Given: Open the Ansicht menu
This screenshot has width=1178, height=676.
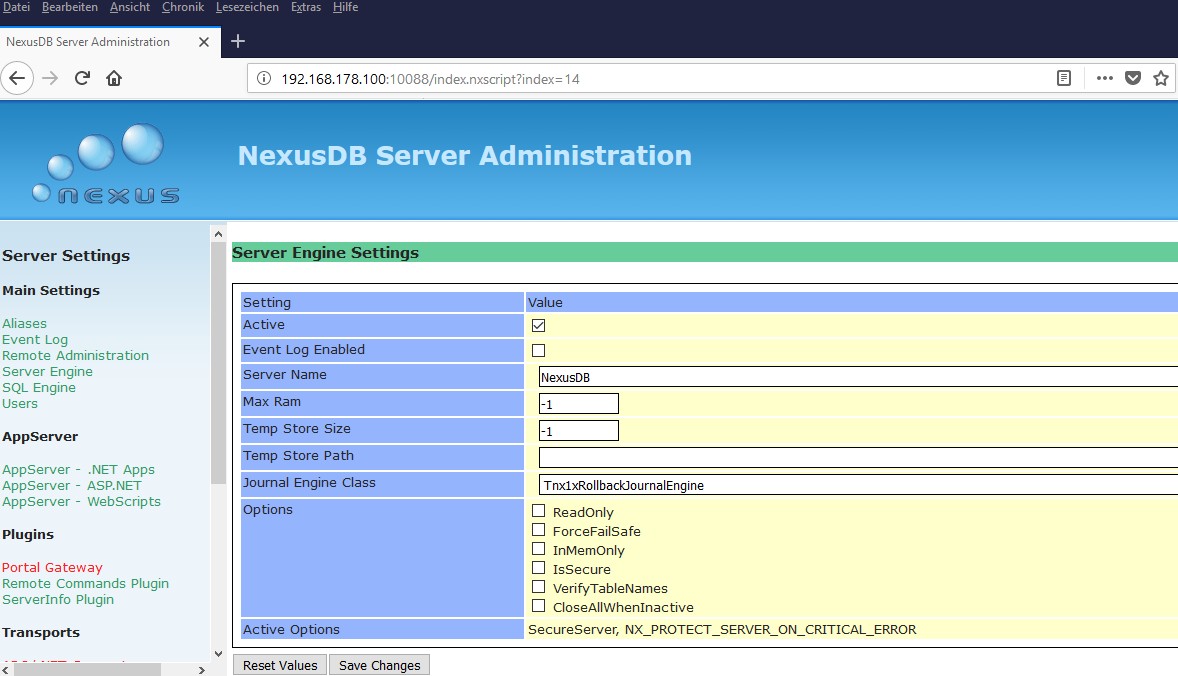Looking at the screenshot, I should pyautogui.click(x=130, y=7).
